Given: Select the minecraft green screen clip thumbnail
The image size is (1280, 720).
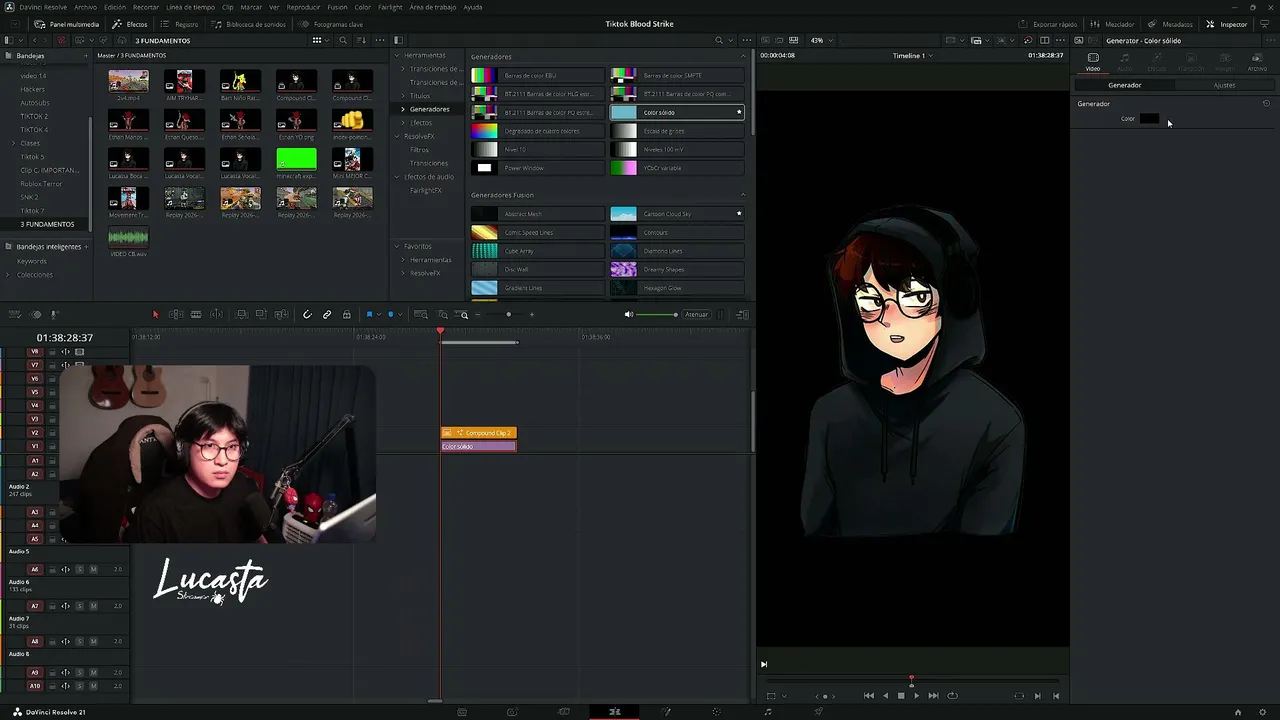Looking at the screenshot, I should (296, 159).
